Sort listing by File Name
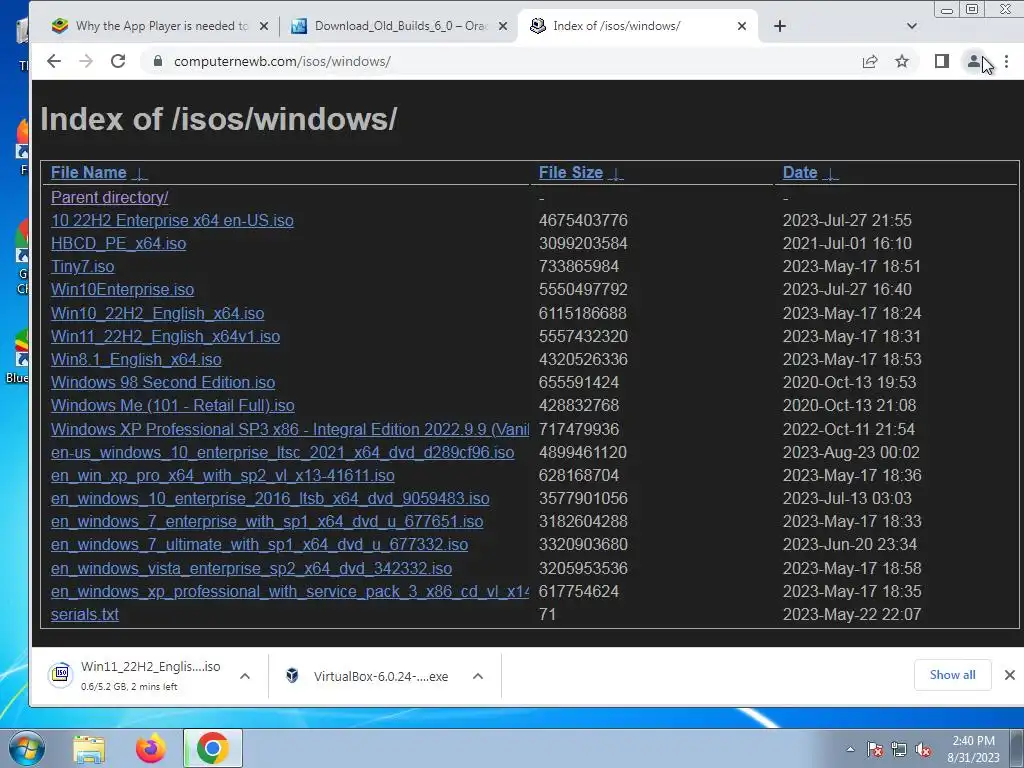This screenshot has height=768, width=1024. (89, 172)
